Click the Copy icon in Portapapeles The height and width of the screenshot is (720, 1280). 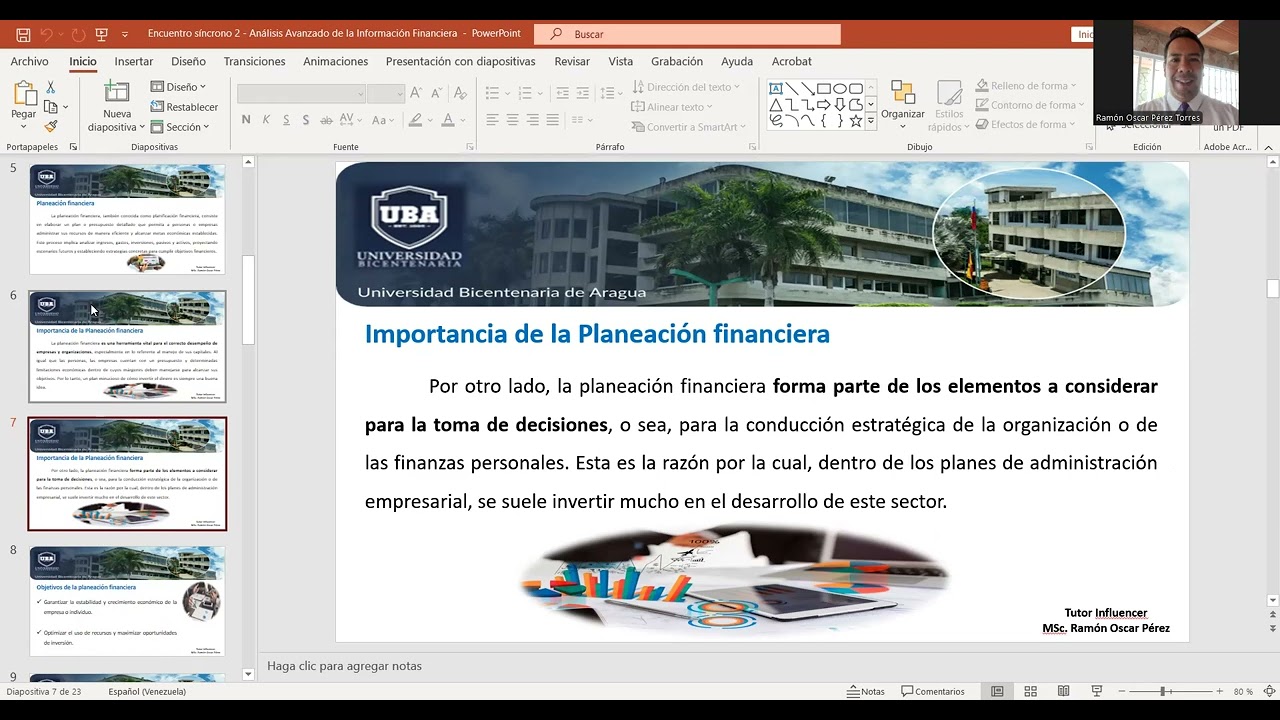(50, 107)
